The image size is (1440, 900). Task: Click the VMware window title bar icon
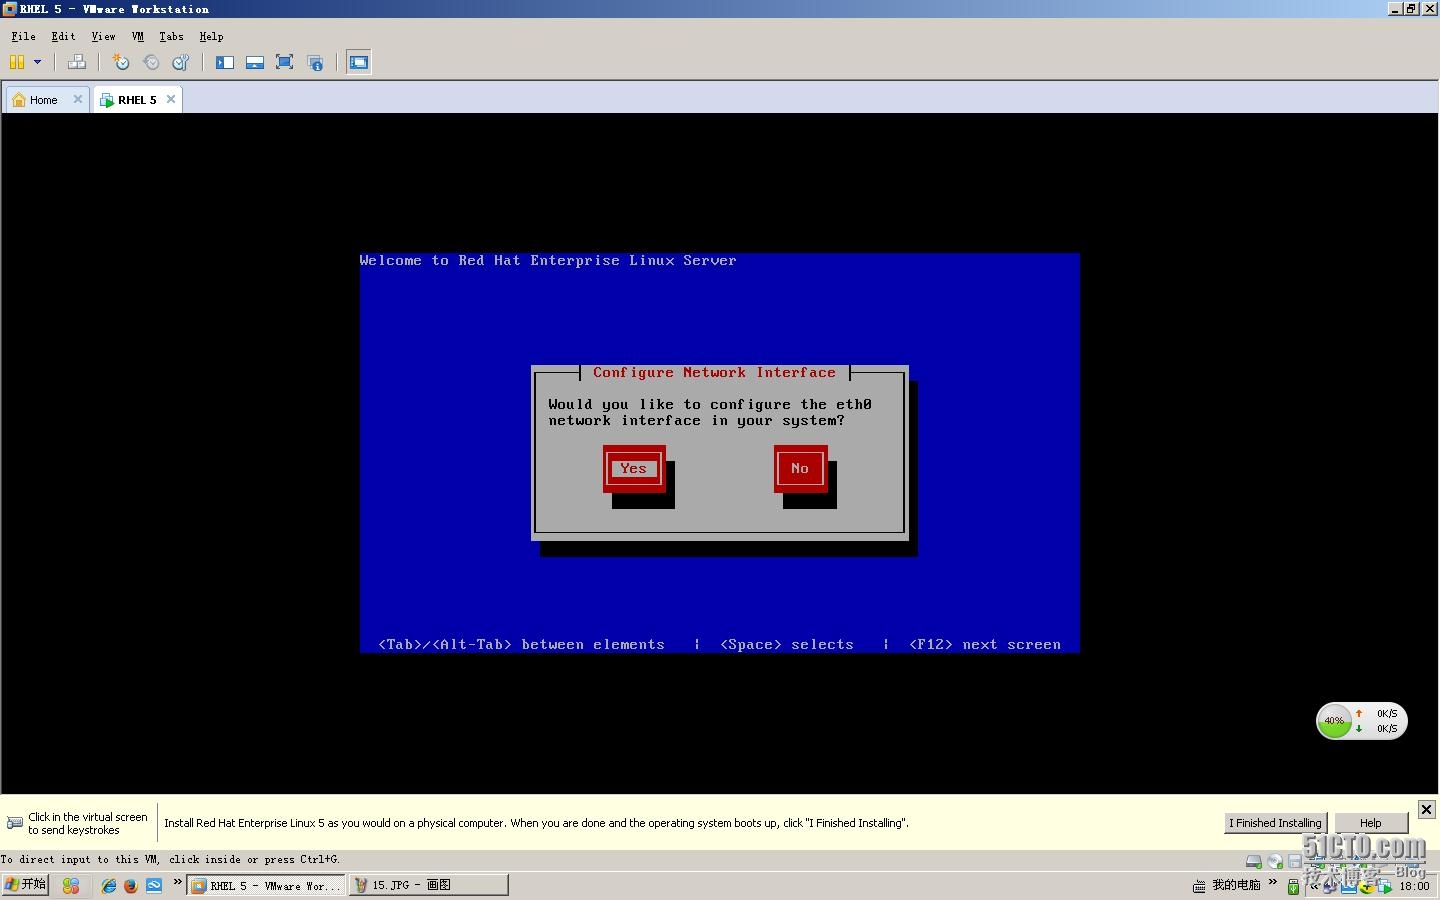(x=9, y=9)
